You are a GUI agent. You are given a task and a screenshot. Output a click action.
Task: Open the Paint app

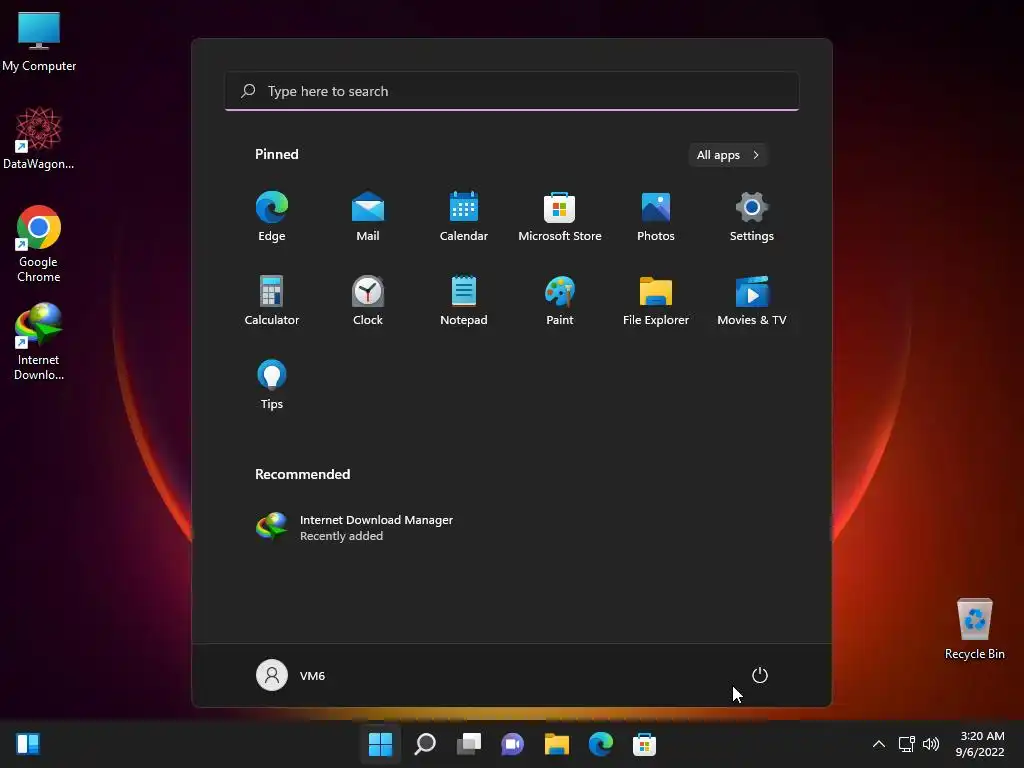(x=560, y=300)
